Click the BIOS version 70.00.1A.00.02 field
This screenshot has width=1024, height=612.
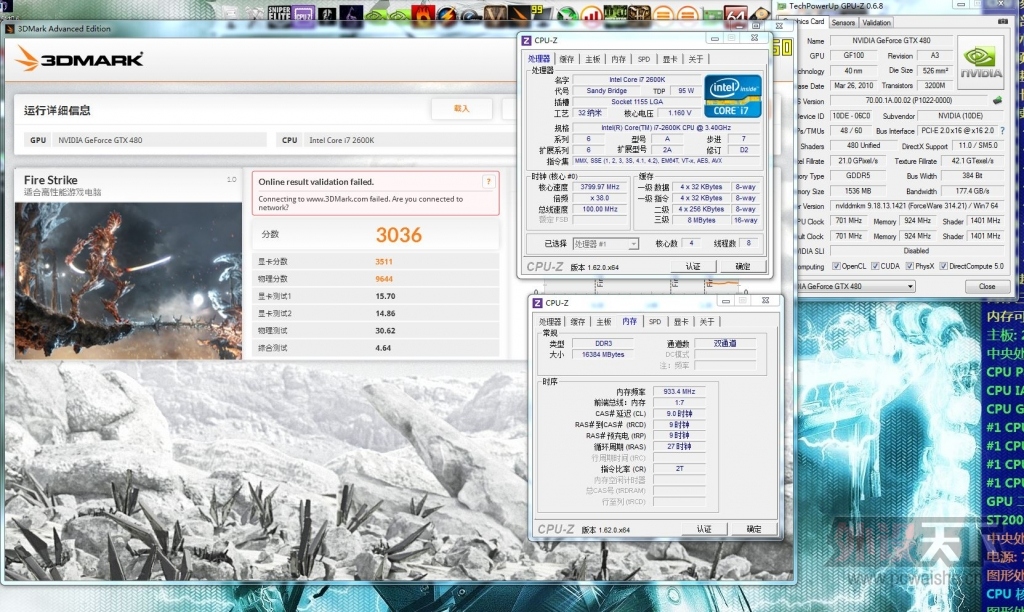(908, 101)
